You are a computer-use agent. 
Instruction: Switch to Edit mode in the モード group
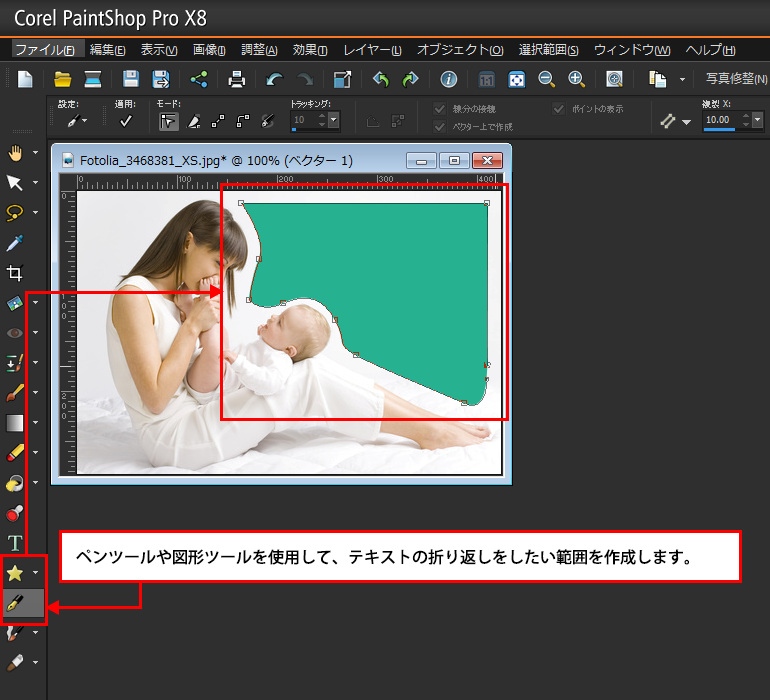pos(168,121)
